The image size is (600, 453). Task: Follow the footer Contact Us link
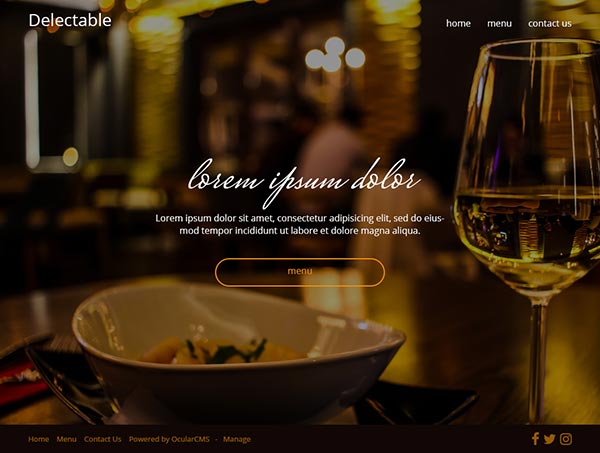[103, 439]
